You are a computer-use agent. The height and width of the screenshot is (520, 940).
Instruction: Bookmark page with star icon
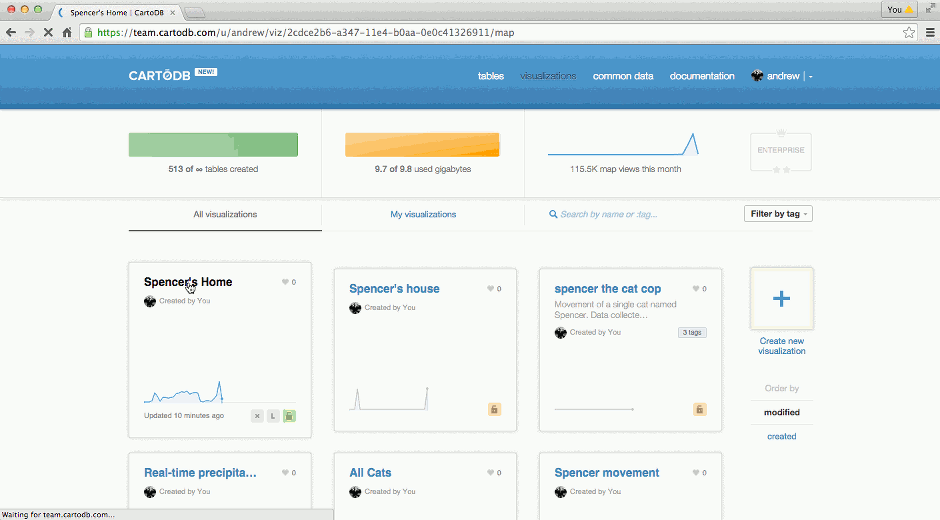[909, 32]
